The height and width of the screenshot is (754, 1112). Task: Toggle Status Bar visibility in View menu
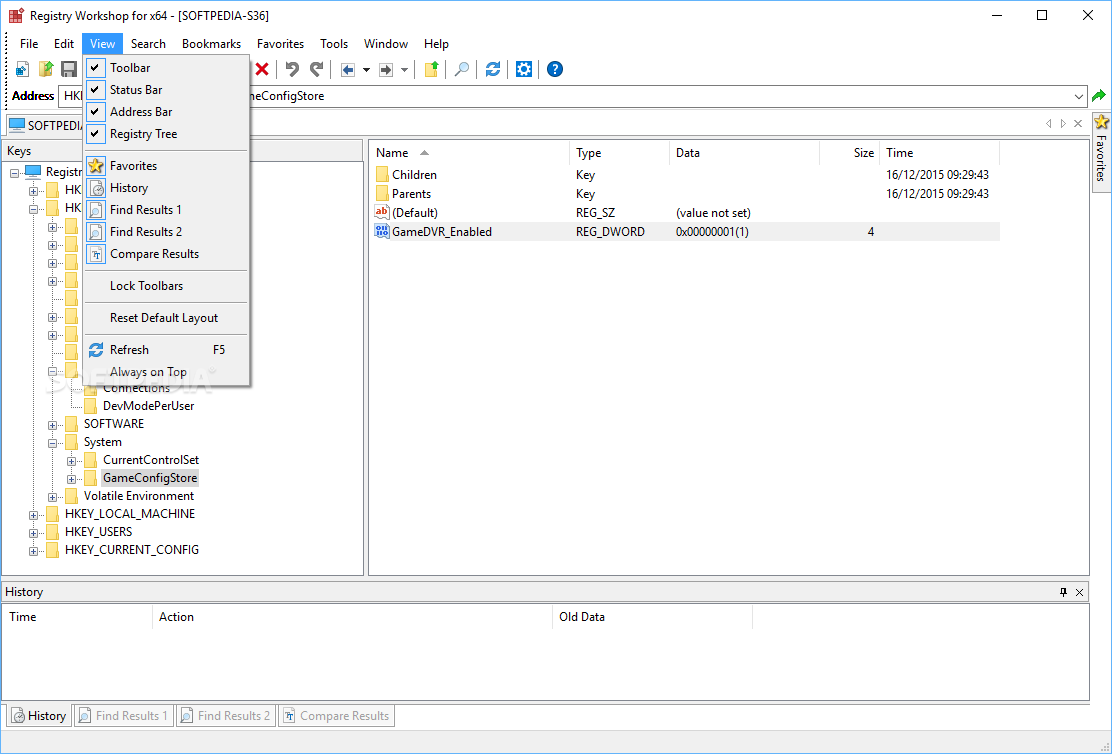pyautogui.click(x=136, y=90)
